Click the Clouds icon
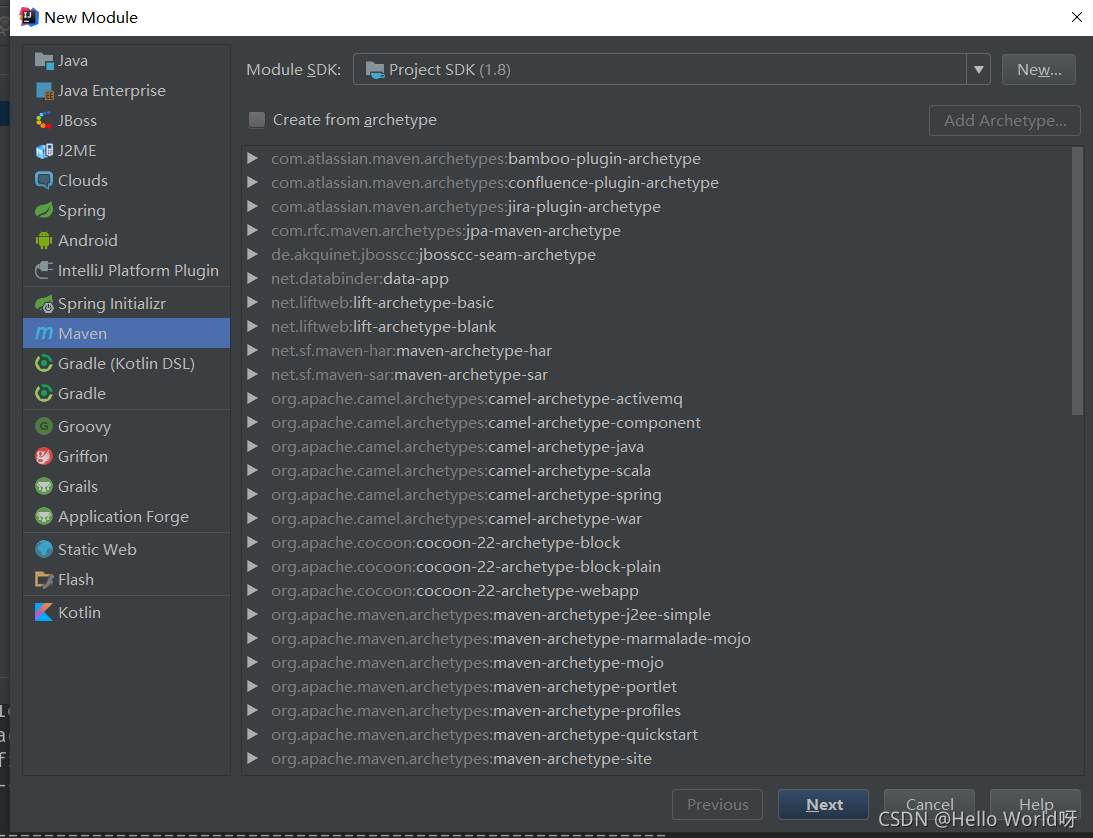 point(44,181)
